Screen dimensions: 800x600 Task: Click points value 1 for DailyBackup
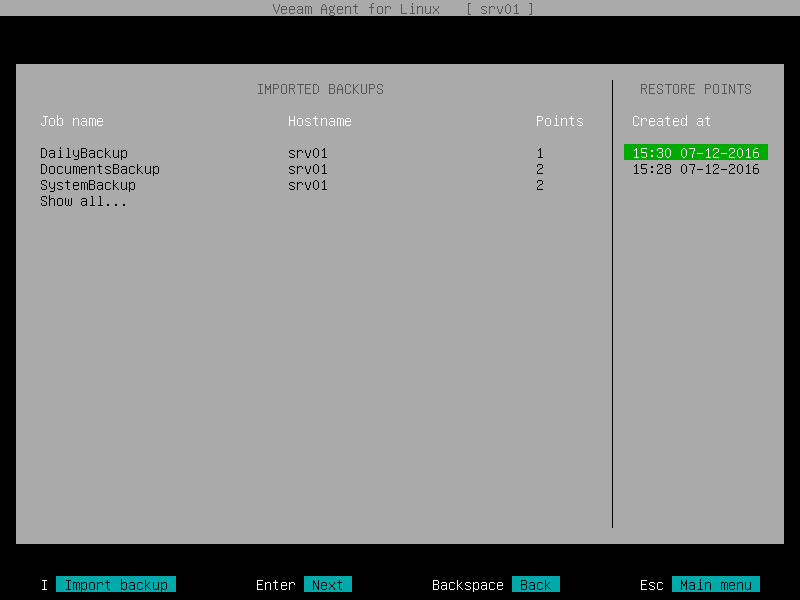(x=540, y=154)
